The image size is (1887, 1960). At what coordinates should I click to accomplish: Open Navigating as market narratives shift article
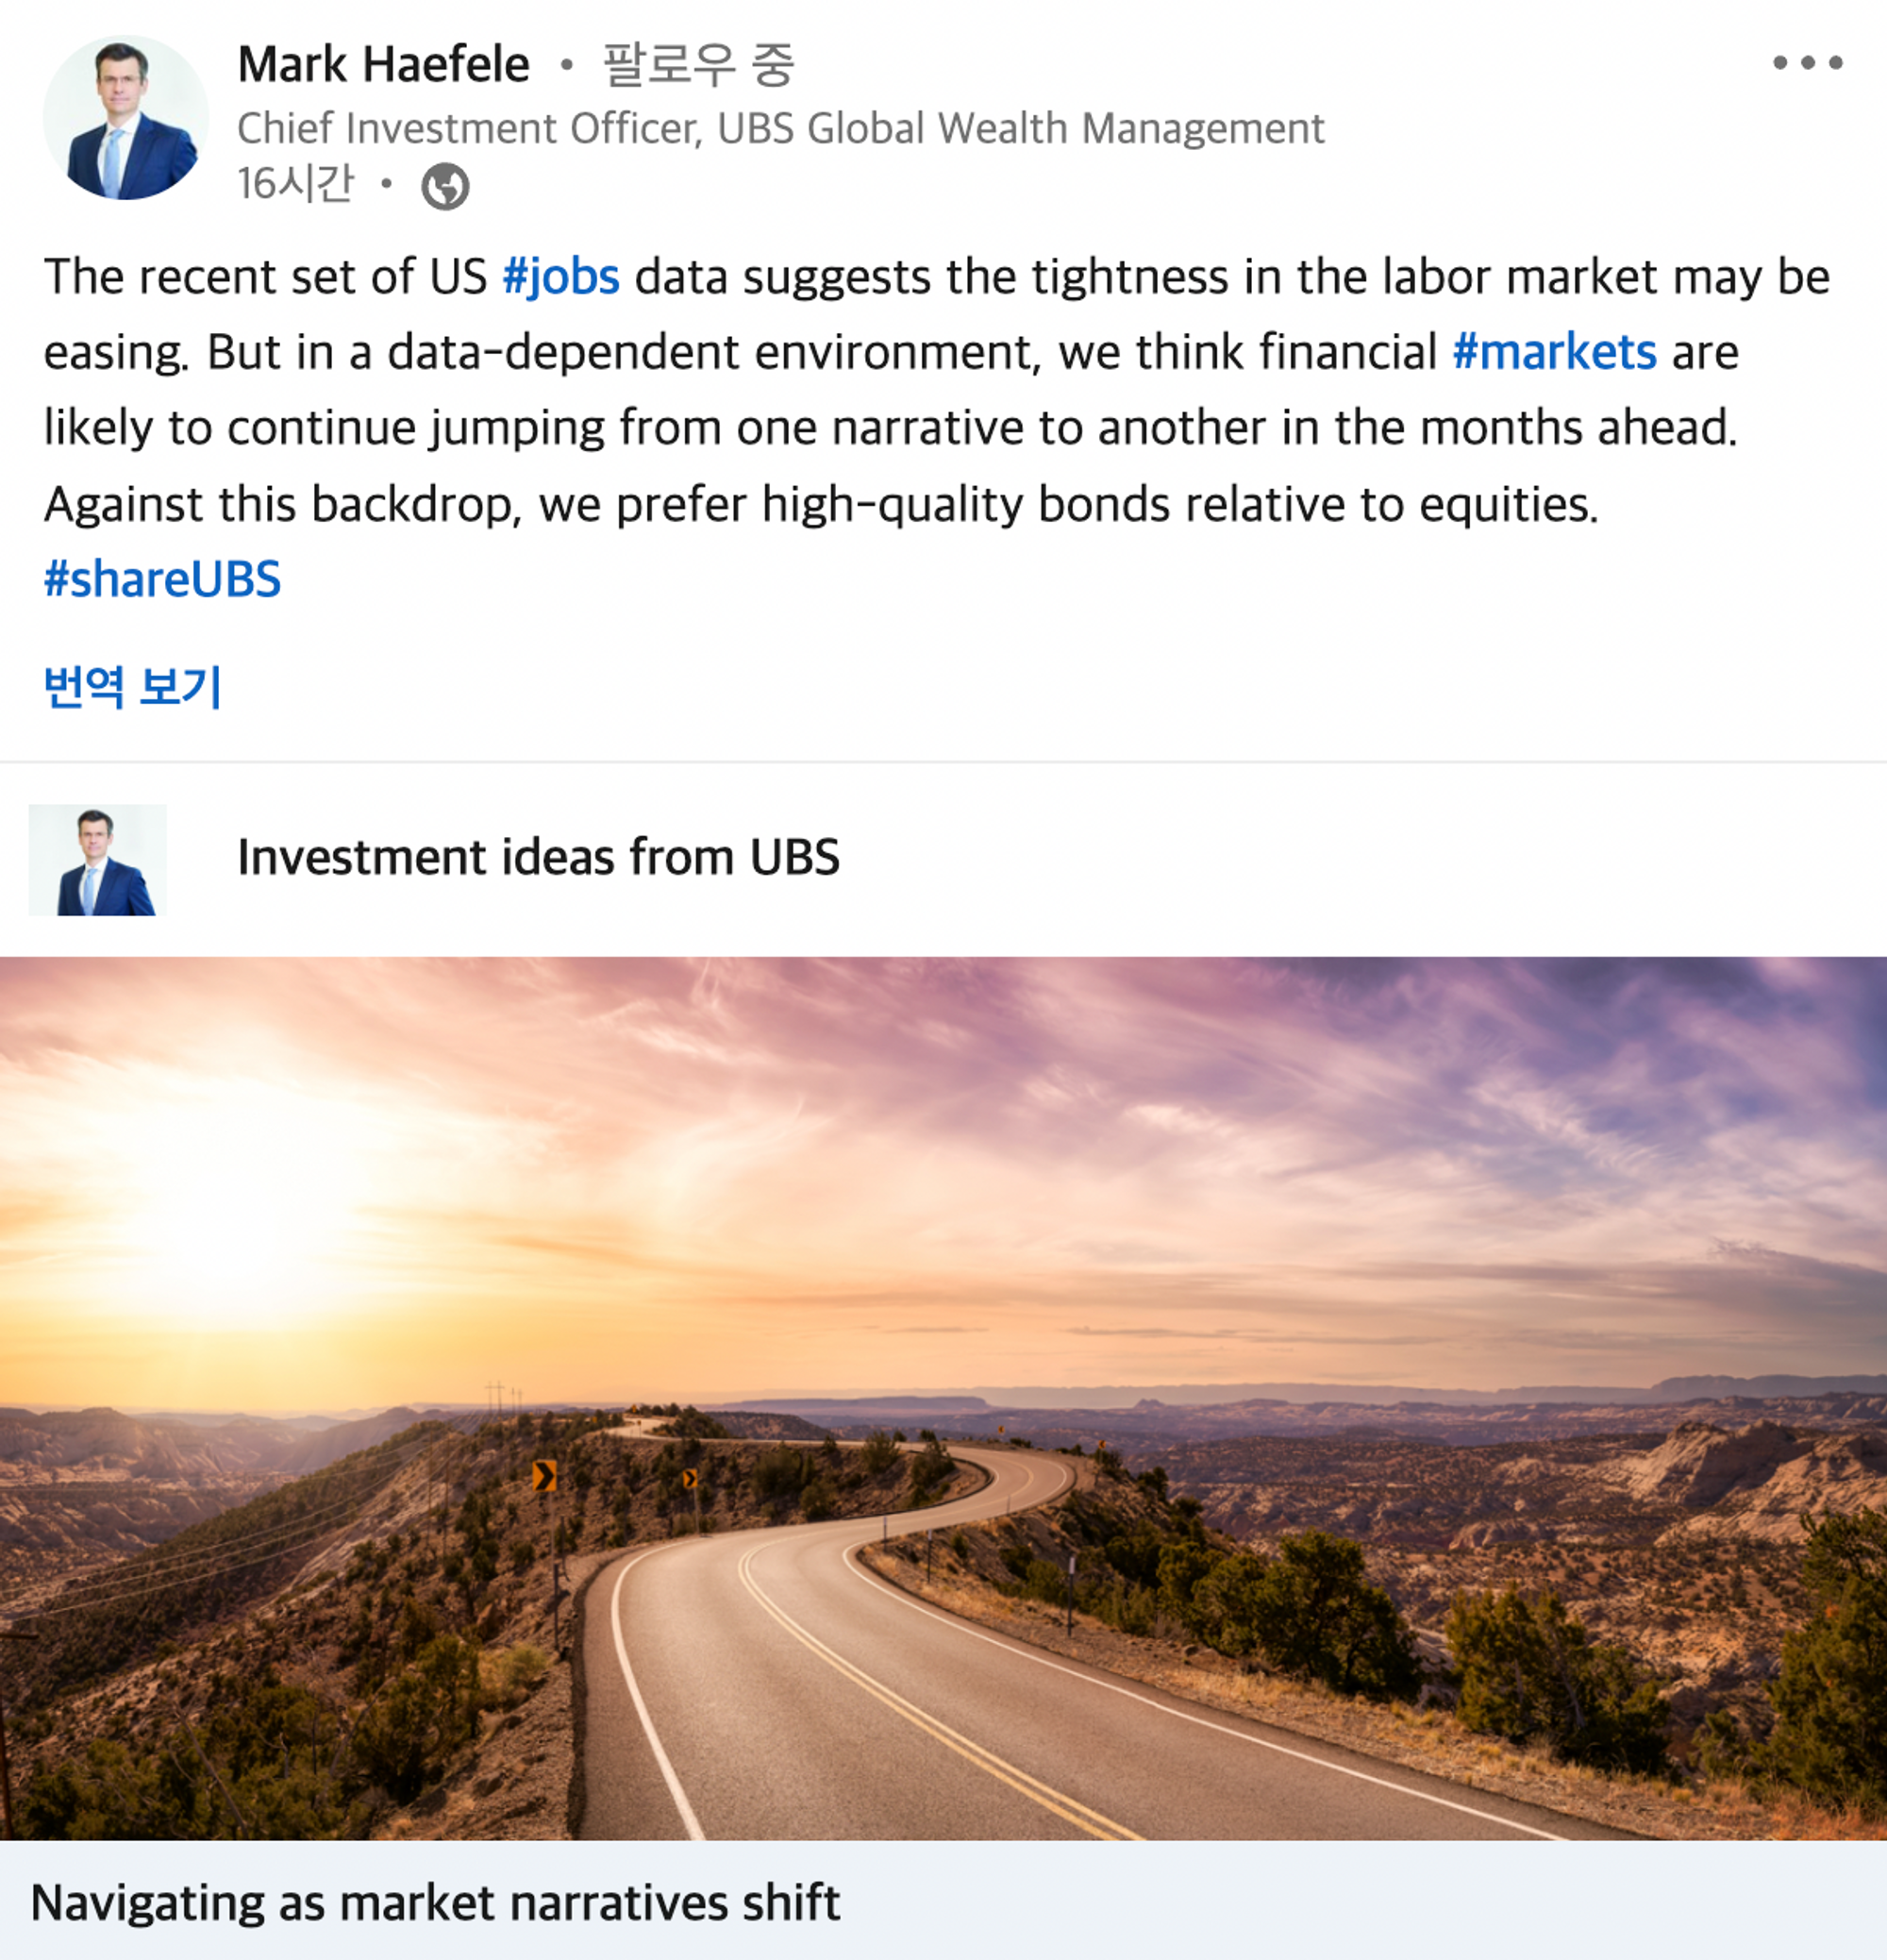coord(435,1903)
